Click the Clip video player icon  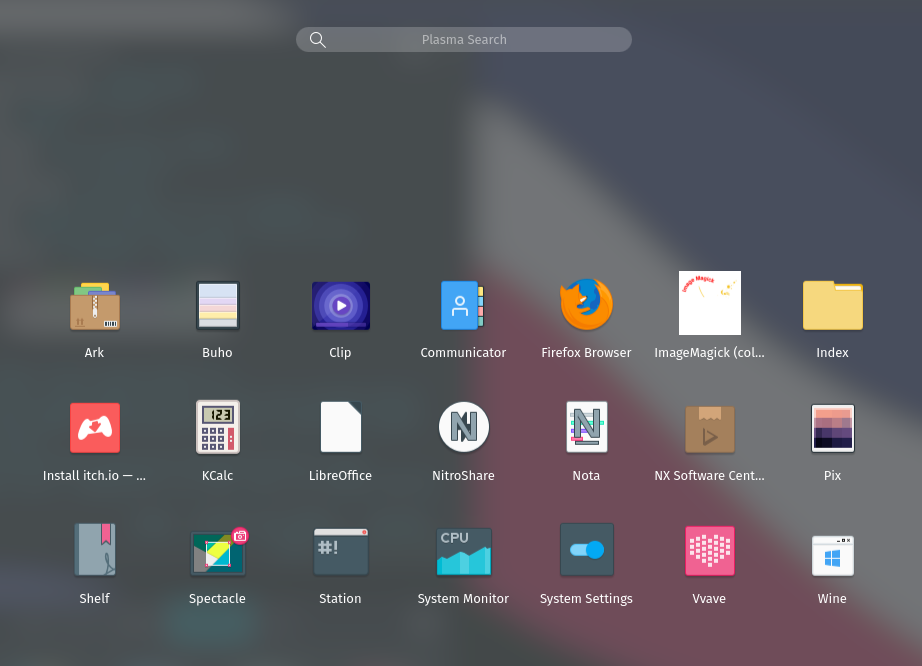point(340,306)
